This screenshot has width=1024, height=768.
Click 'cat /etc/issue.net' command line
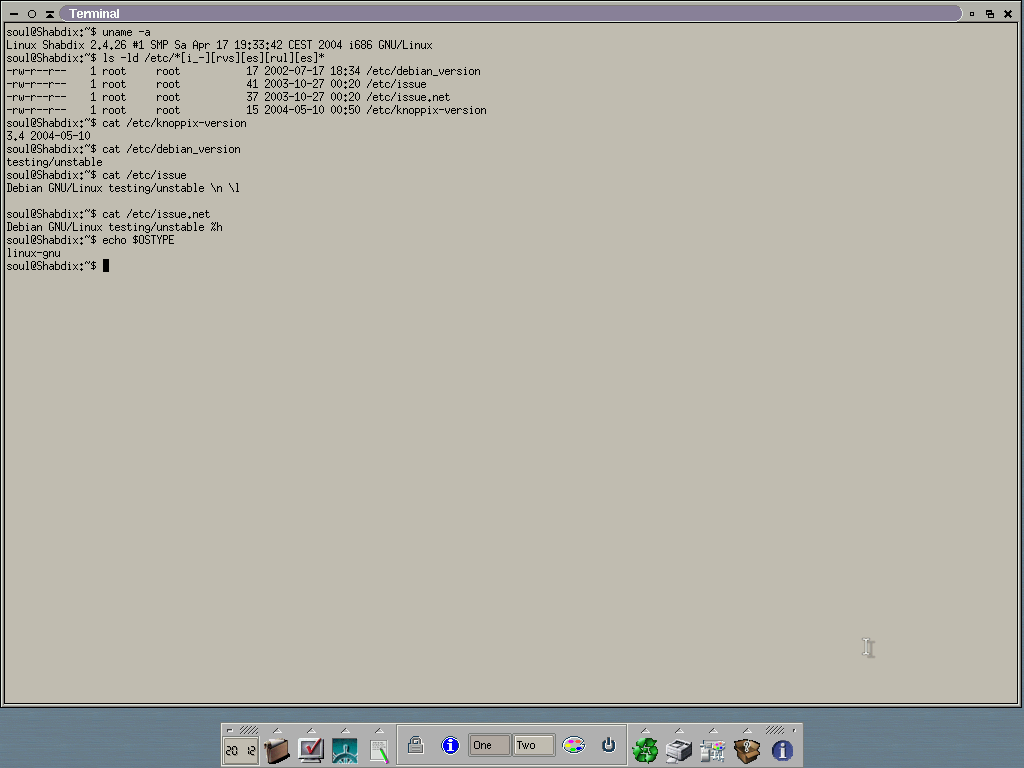pyautogui.click(x=108, y=214)
